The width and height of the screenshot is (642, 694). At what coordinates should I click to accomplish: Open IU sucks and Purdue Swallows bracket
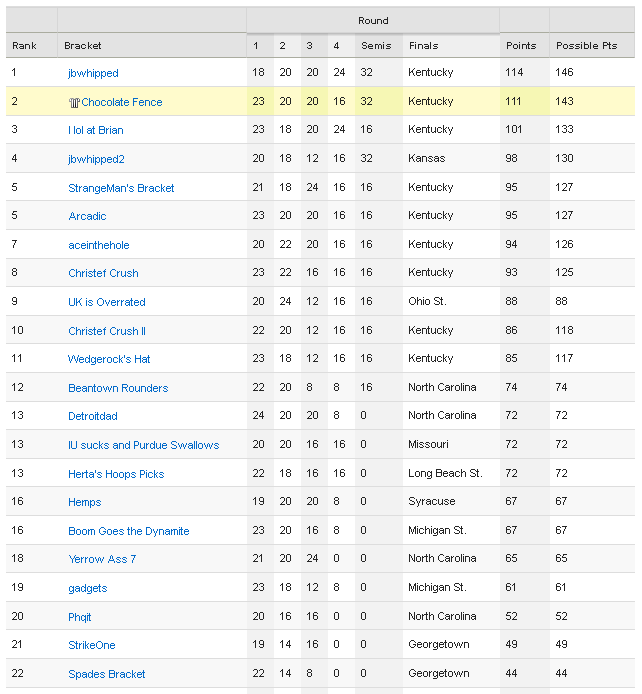143,445
